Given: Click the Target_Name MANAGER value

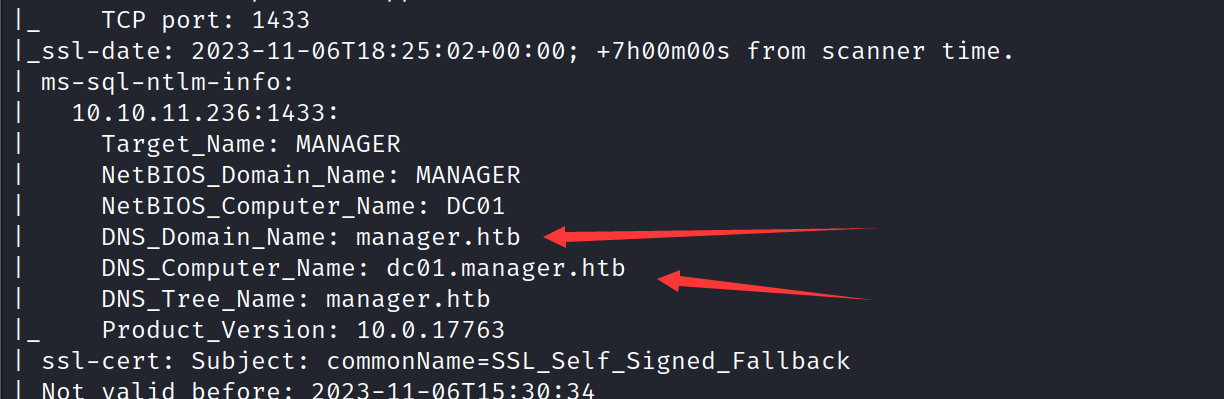Looking at the screenshot, I should [348, 144].
